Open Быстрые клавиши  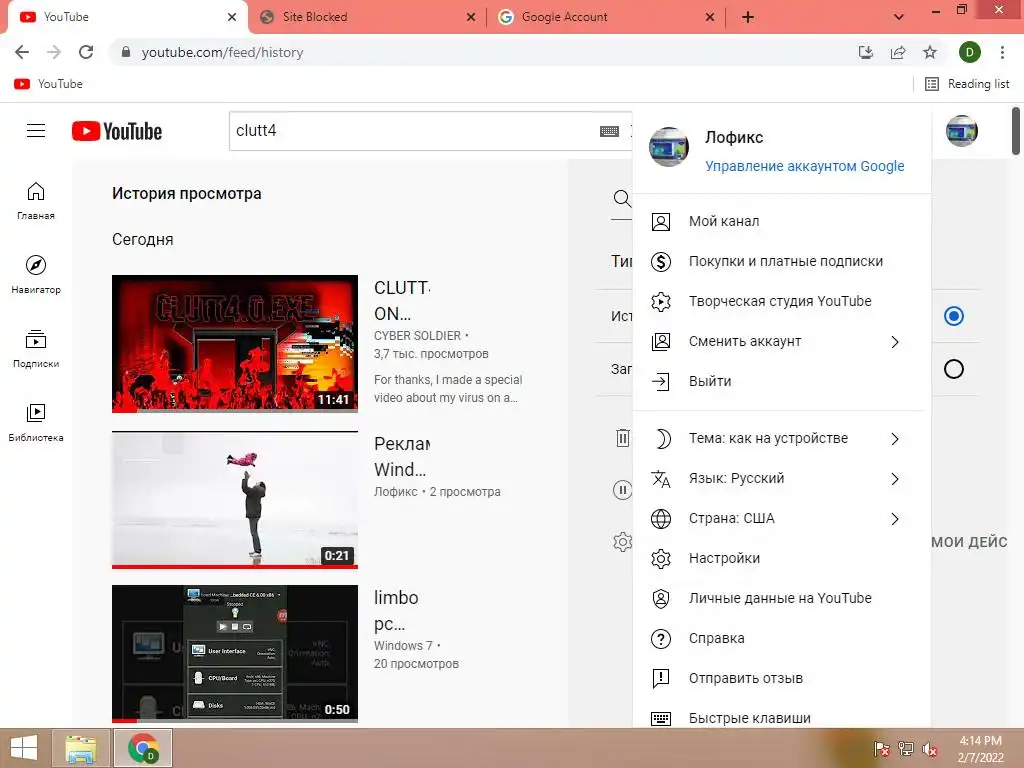pyautogui.click(x=781, y=717)
